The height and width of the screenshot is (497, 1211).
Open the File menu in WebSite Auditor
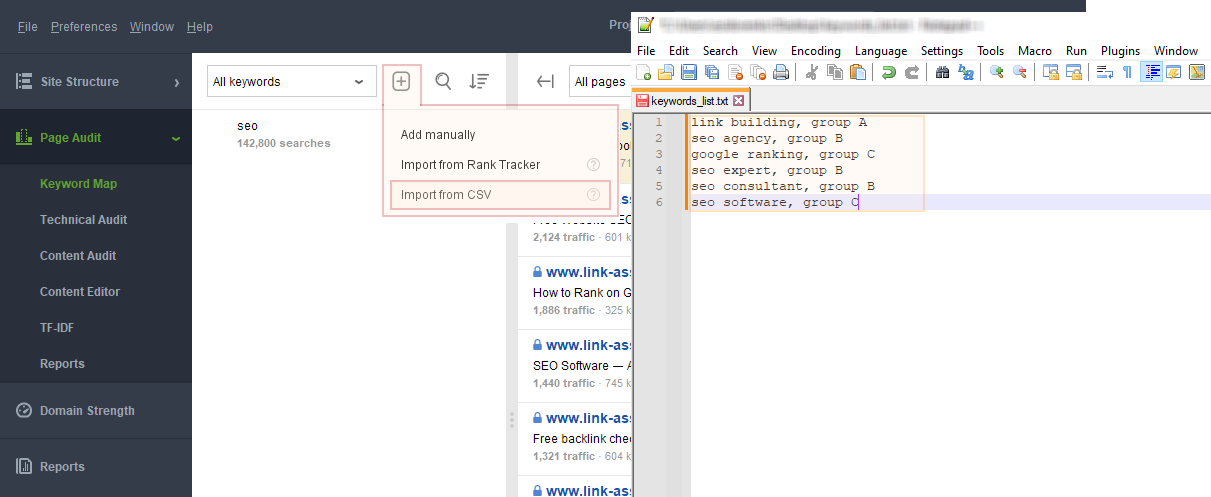click(x=28, y=27)
